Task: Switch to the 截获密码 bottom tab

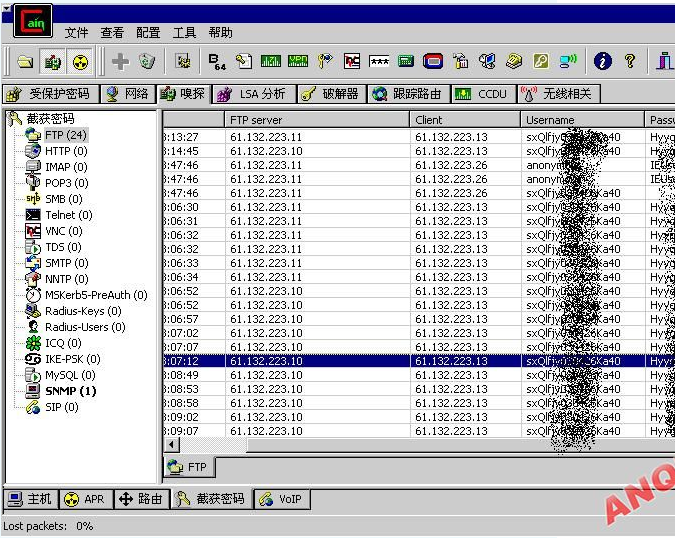Action: 211,499
